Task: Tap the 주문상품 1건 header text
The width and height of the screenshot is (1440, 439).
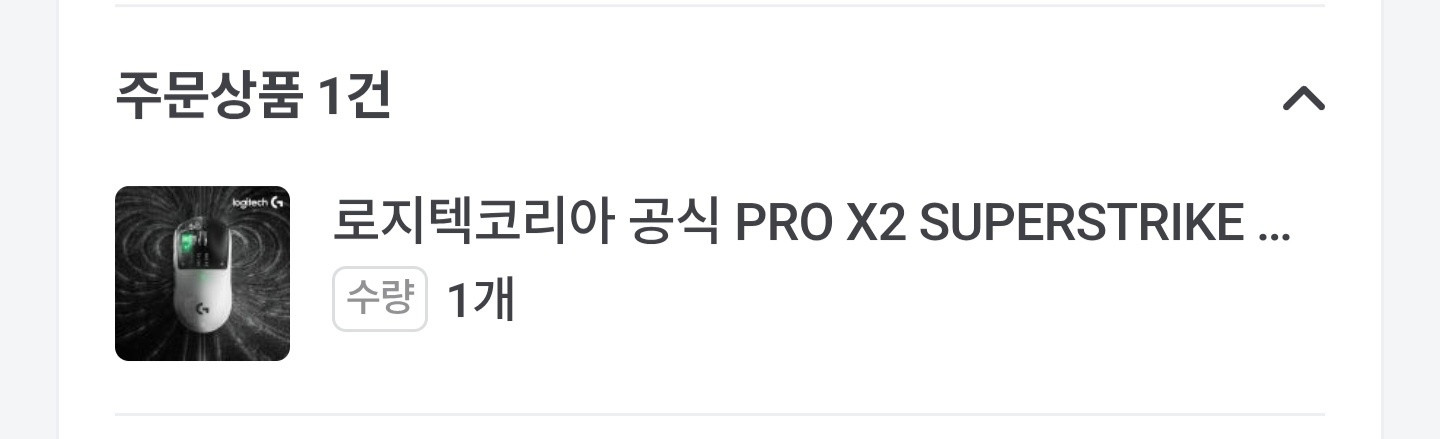Action: (x=253, y=97)
